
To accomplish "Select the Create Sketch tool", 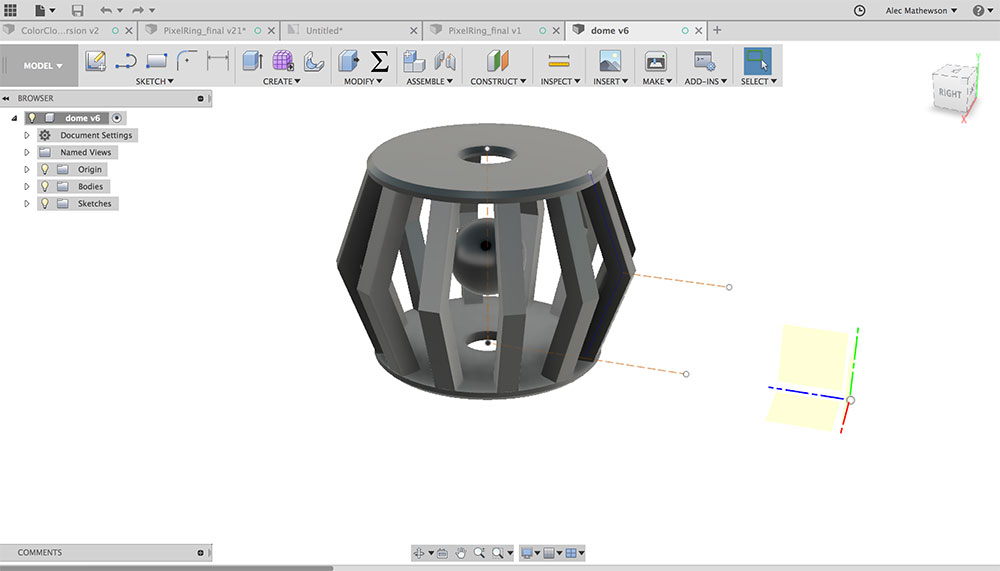I will coord(96,61).
